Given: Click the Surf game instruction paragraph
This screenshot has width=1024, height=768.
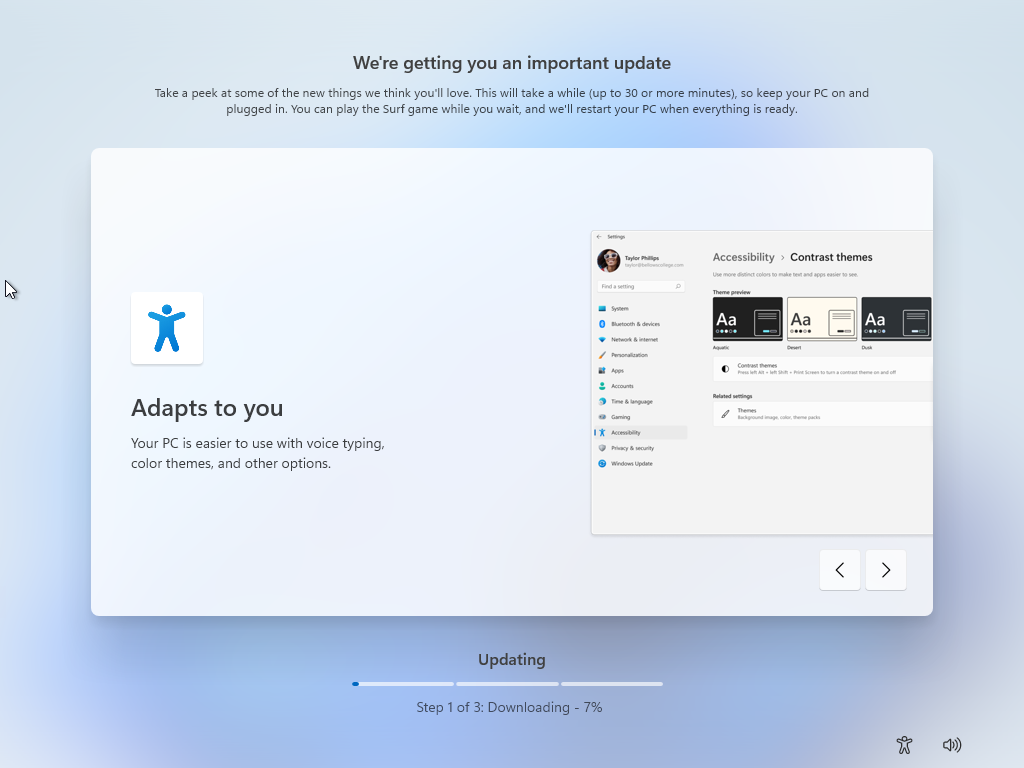Looking at the screenshot, I should [x=512, y=101].
